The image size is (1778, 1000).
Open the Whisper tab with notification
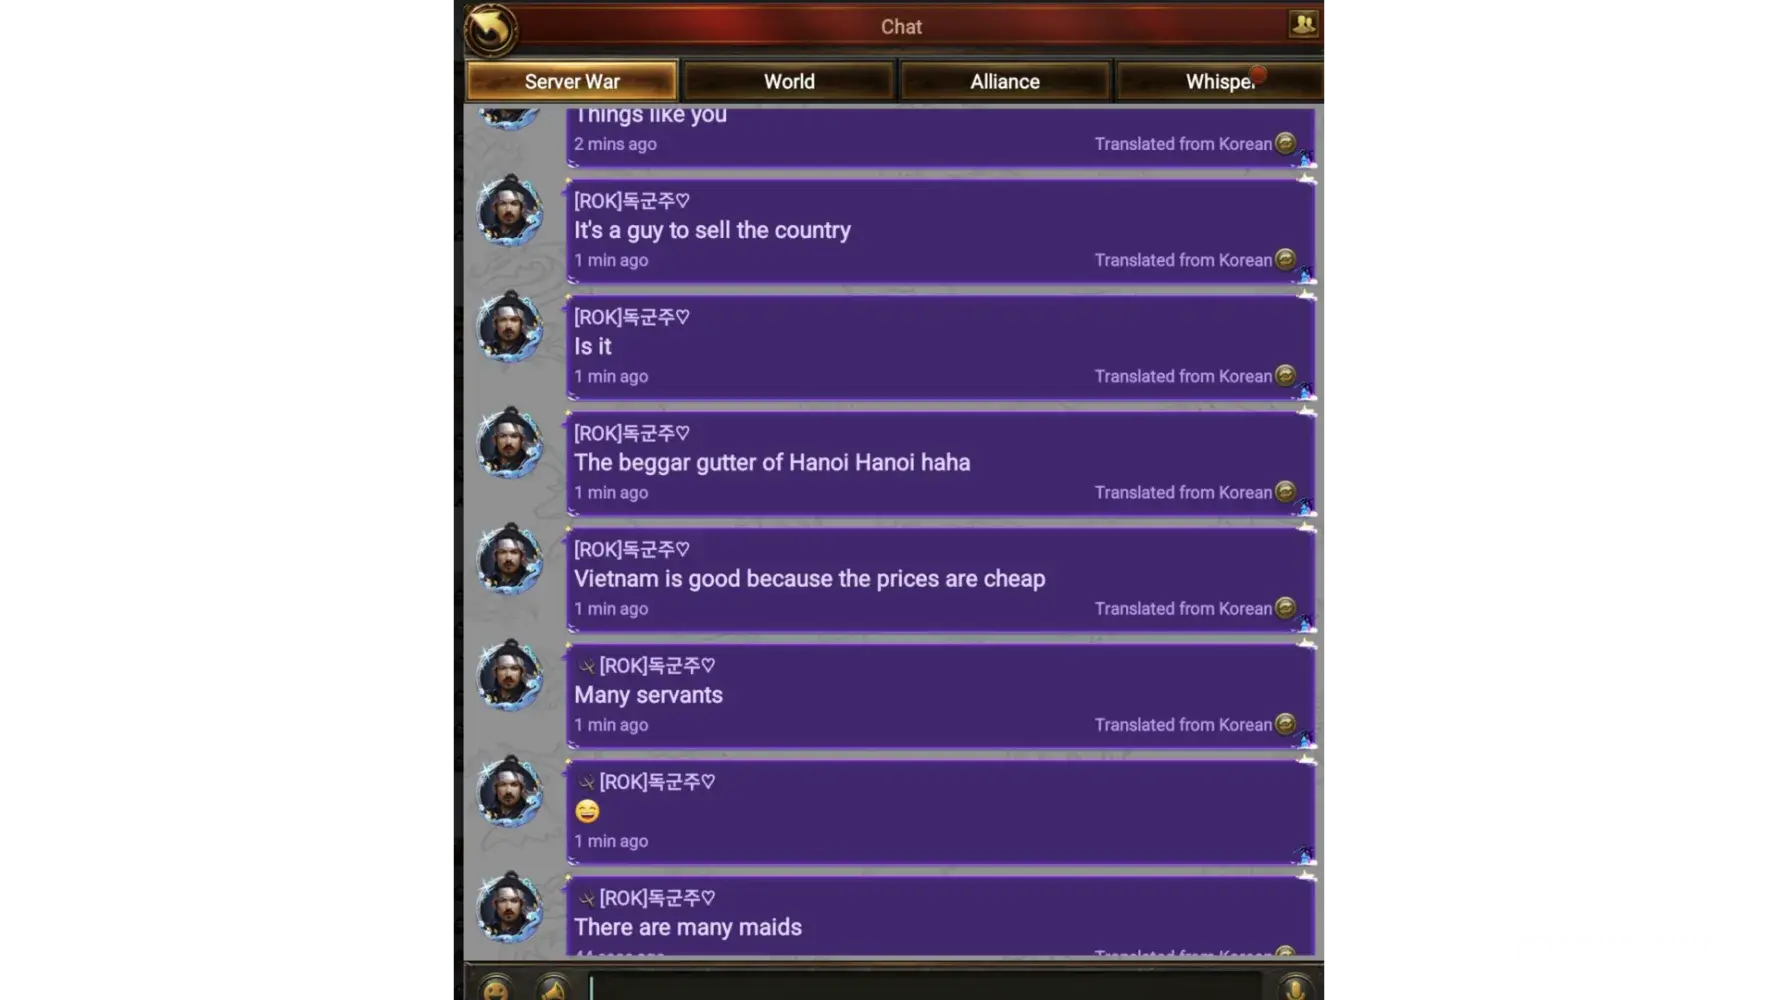pos(1219,81)
